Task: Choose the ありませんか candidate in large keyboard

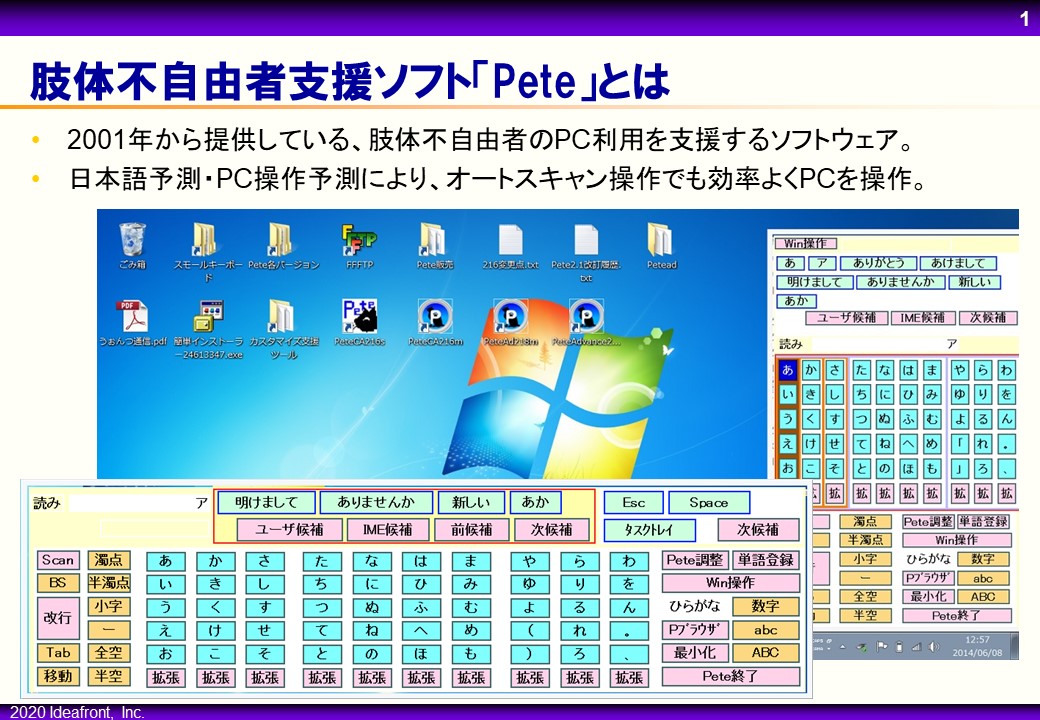Action: point(376,503)
